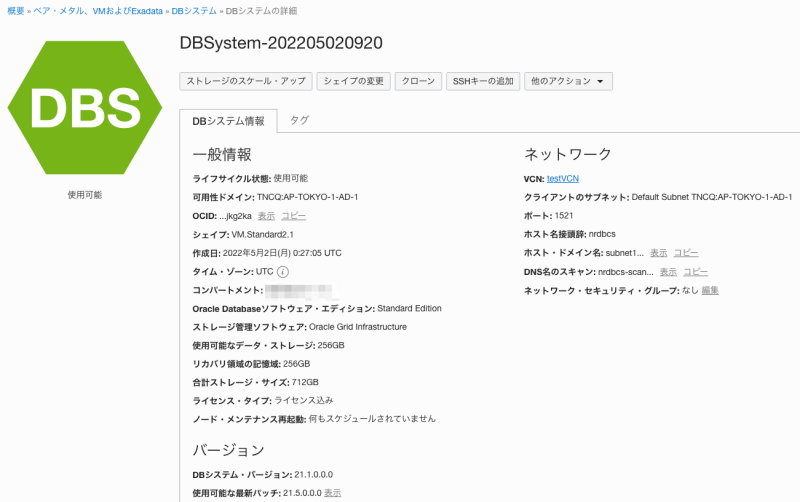Show the latest available patch 21.5.0.0.0

tap(332, 493)
